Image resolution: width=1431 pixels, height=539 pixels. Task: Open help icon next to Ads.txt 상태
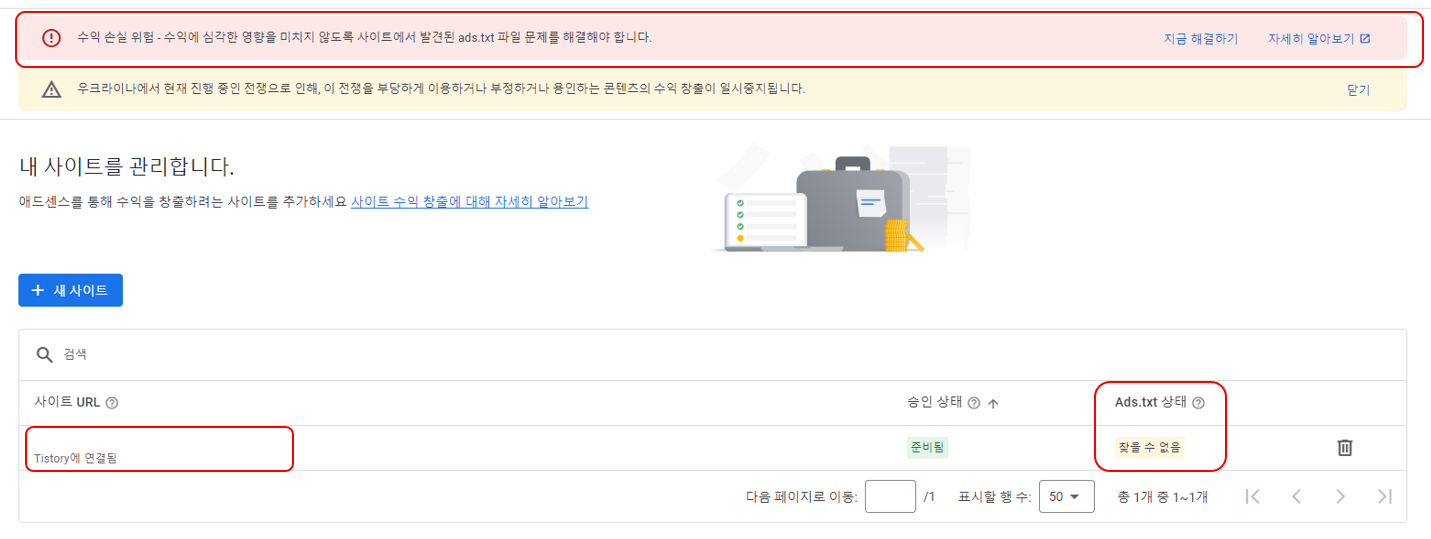1199,403
